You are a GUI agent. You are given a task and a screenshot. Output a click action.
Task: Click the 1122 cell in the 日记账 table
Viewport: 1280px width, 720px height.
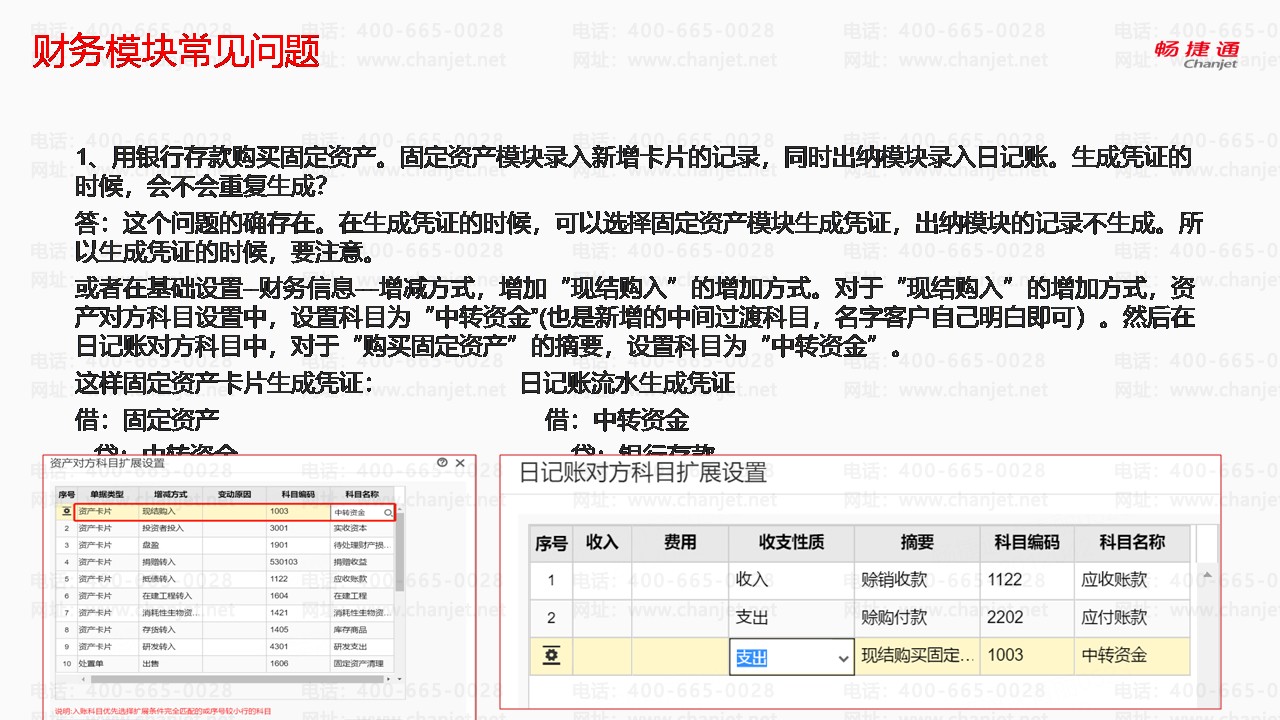[1026, 580]
